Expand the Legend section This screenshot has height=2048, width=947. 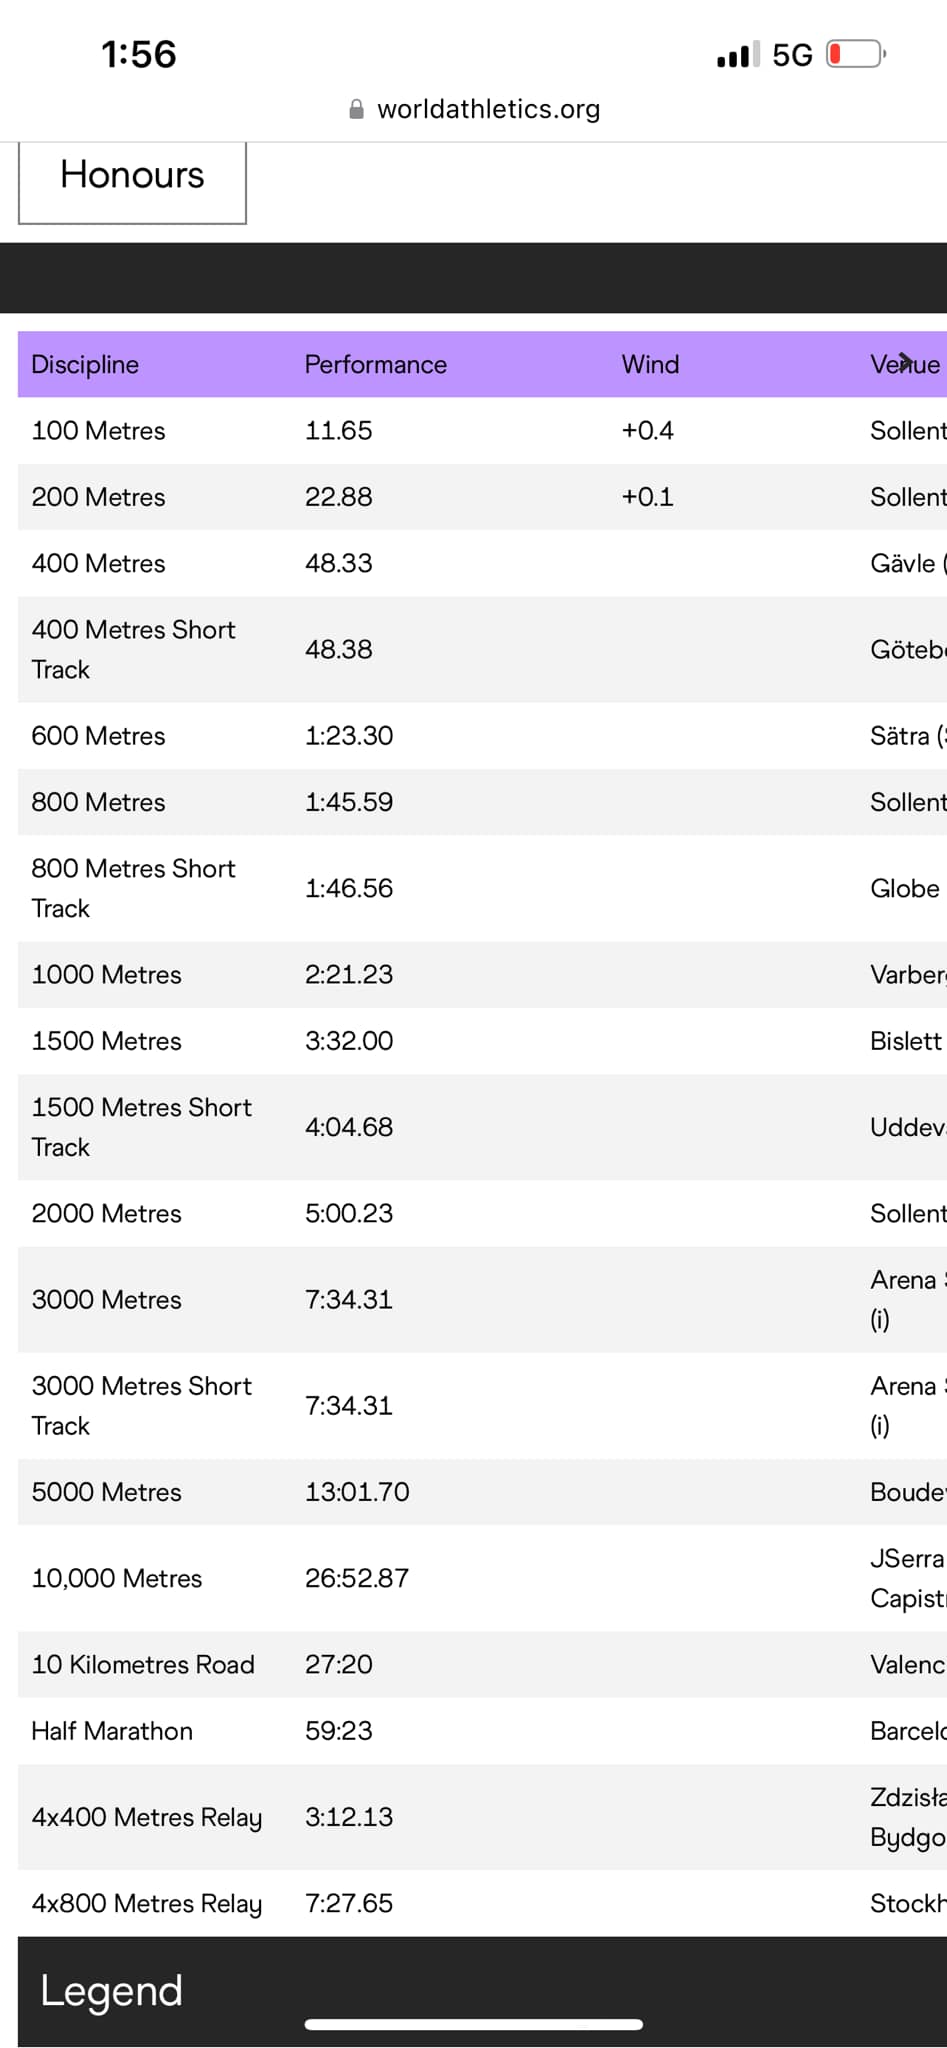pyautogui.click(x=482, y=1990)
